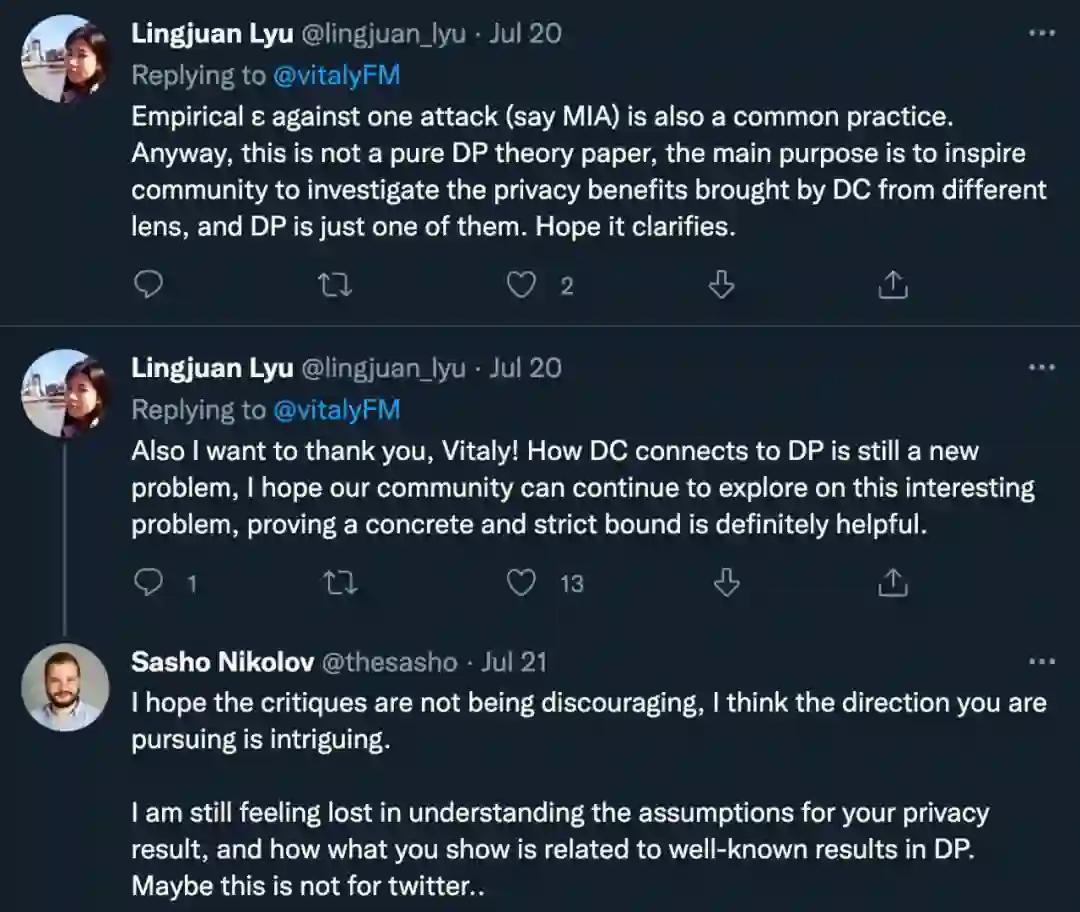Screen dimensions: 1080x912
Task: Open more options on first tweet
Action: click(x=1042, y=33)
